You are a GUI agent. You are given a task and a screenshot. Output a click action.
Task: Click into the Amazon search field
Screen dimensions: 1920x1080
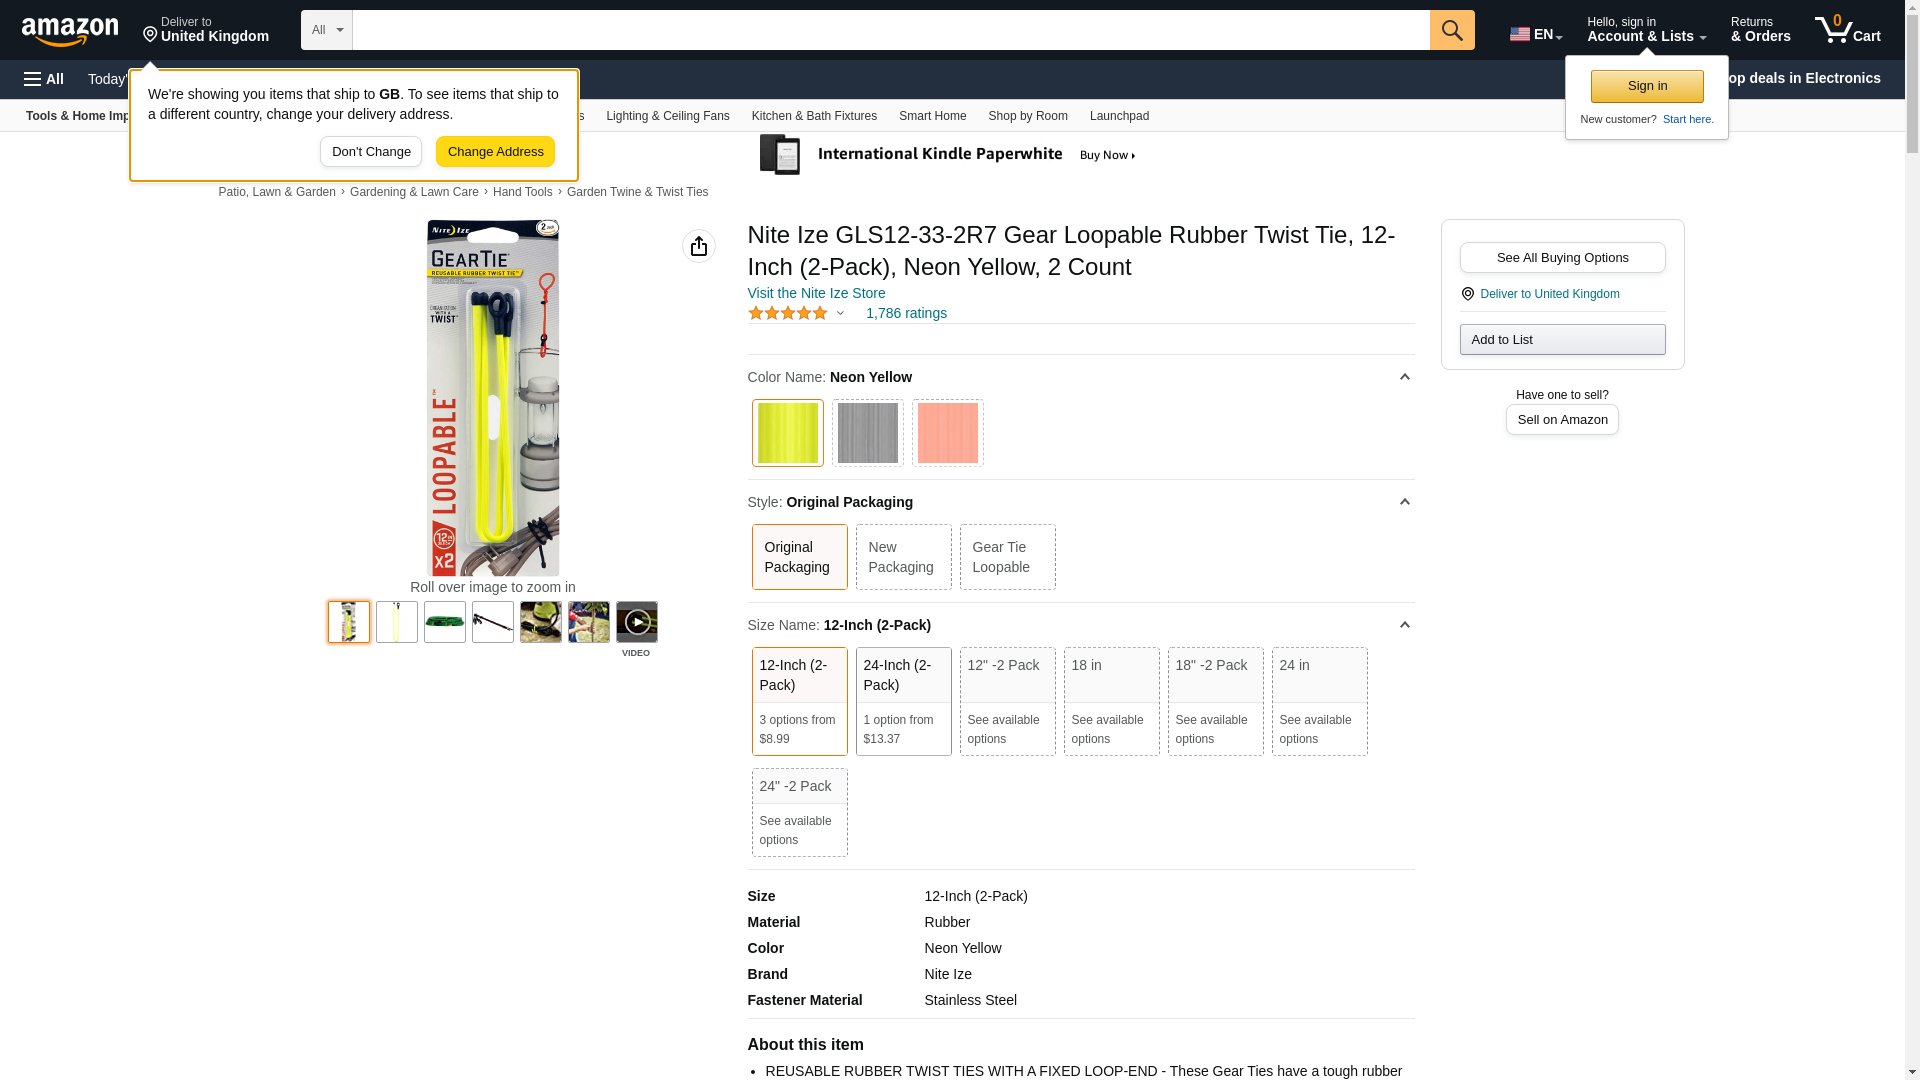[890, 30]
